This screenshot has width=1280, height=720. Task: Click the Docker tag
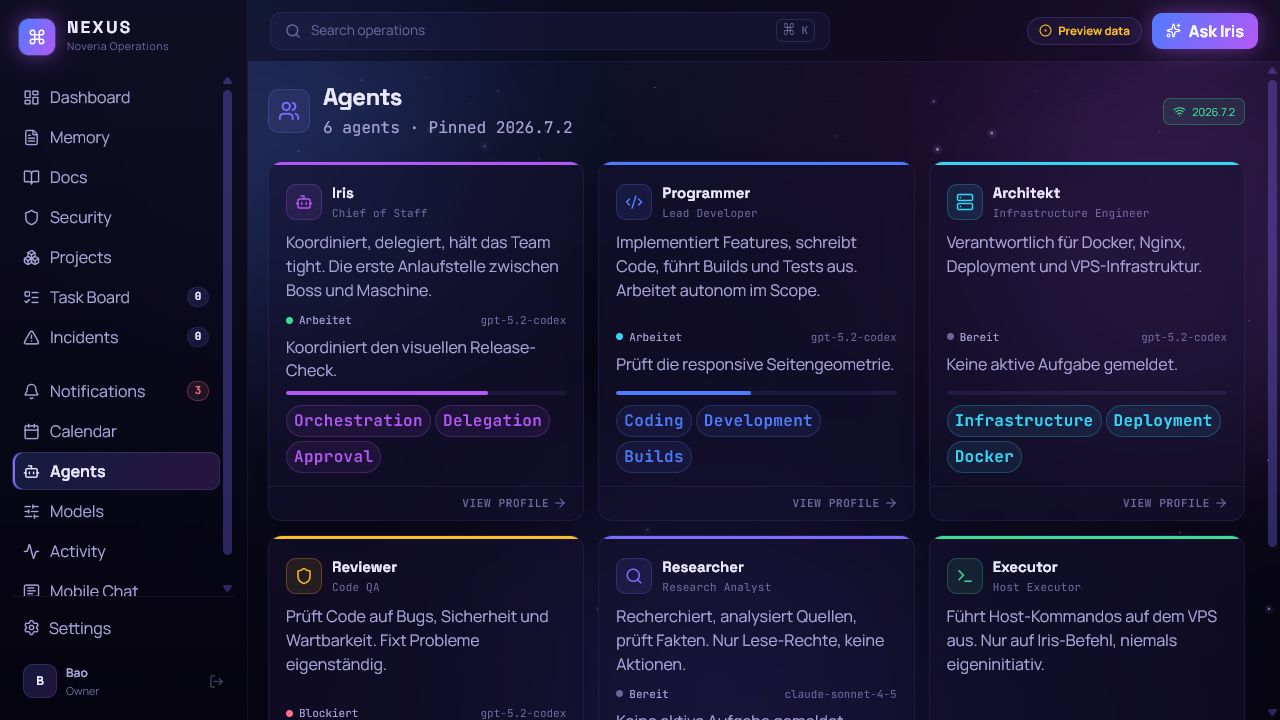(x=984, y=457)
